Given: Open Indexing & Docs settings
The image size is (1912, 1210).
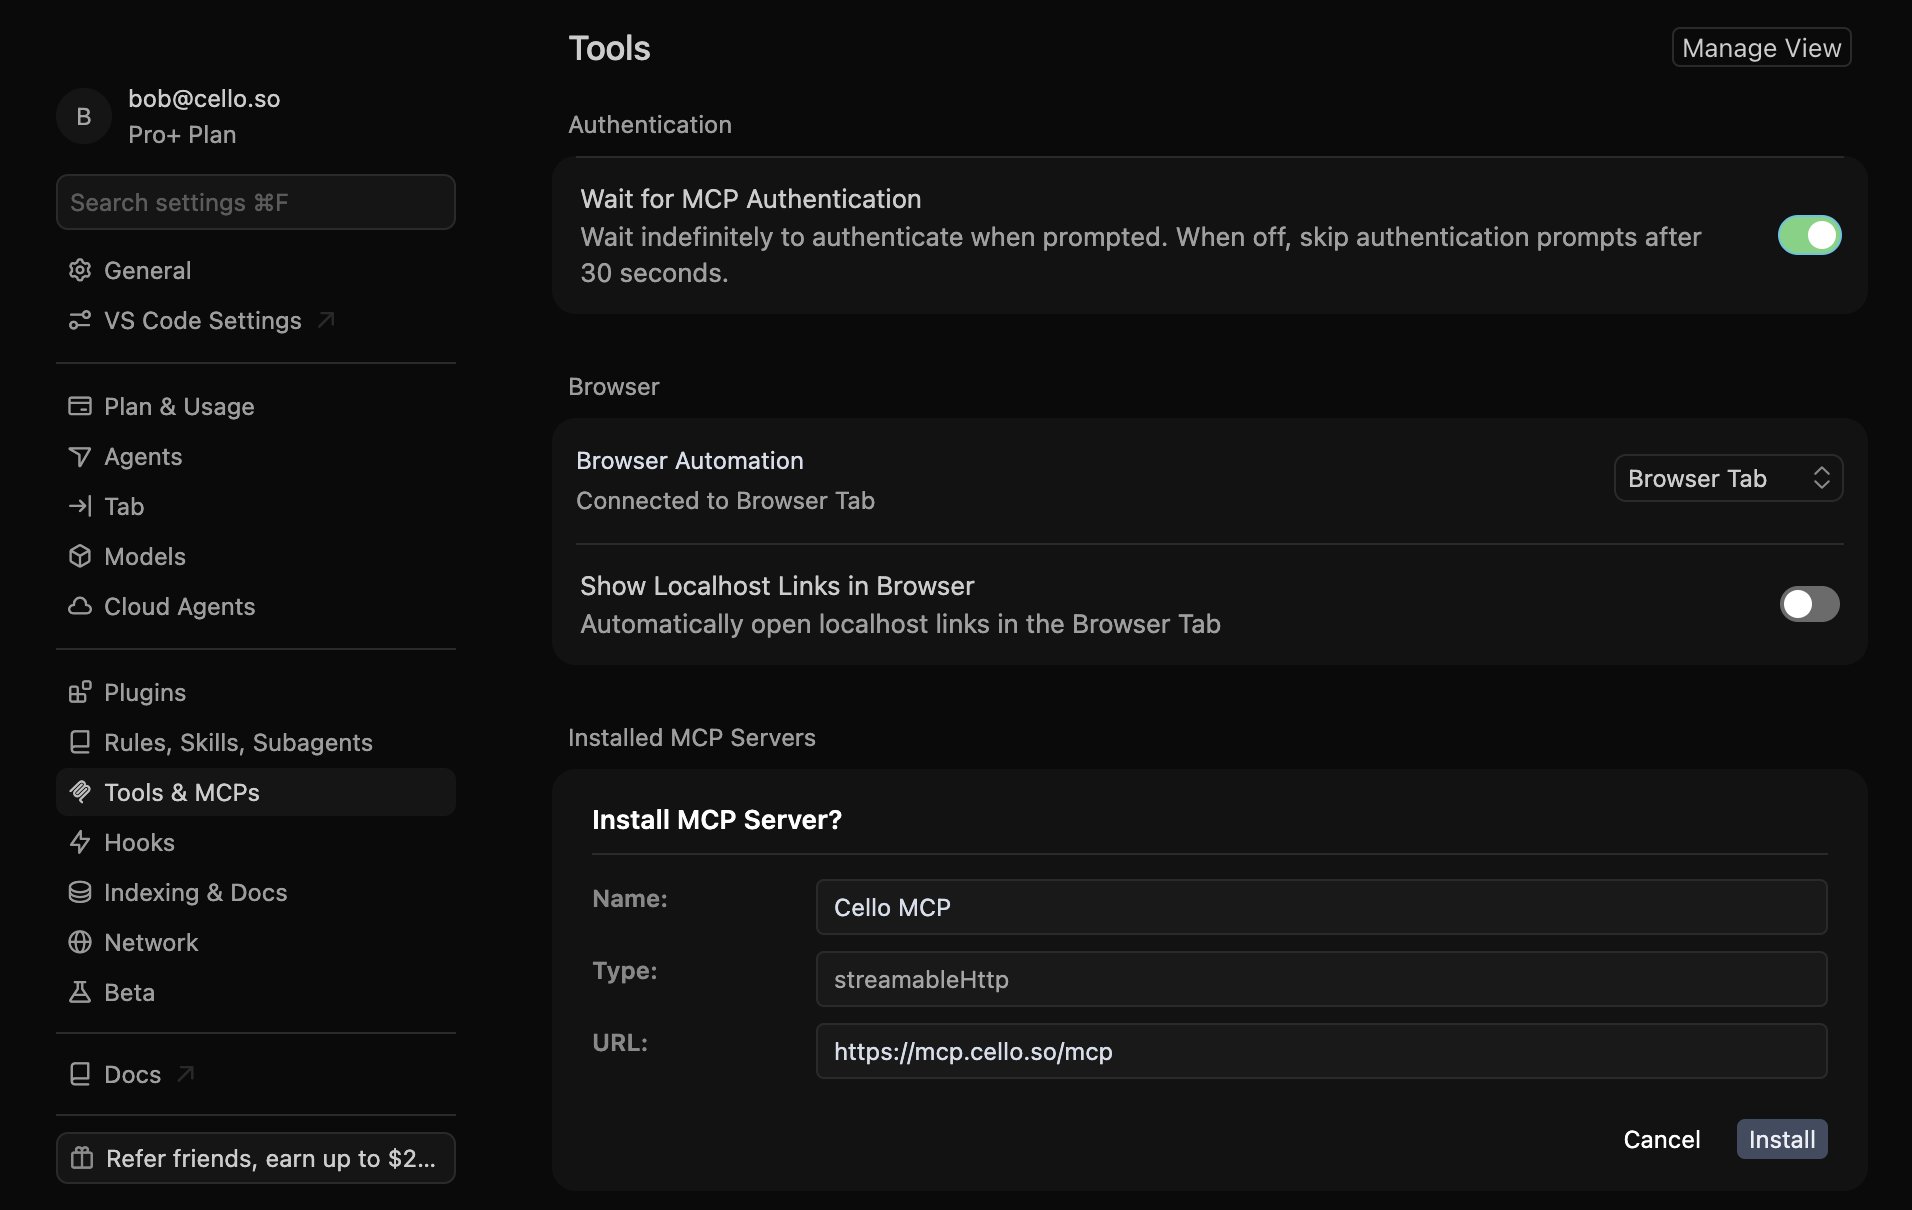Looking at the screenshot, I should point(256,892).
